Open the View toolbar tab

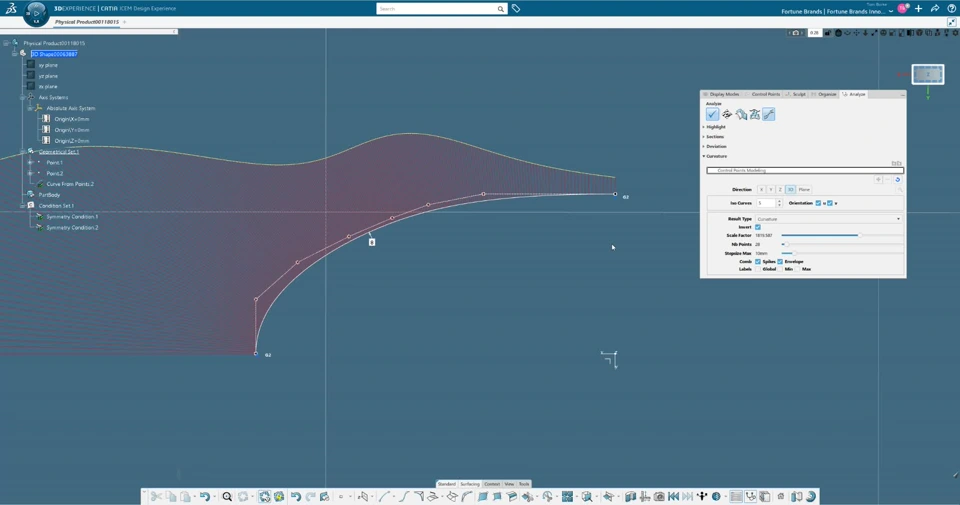[x=509, y=484]
